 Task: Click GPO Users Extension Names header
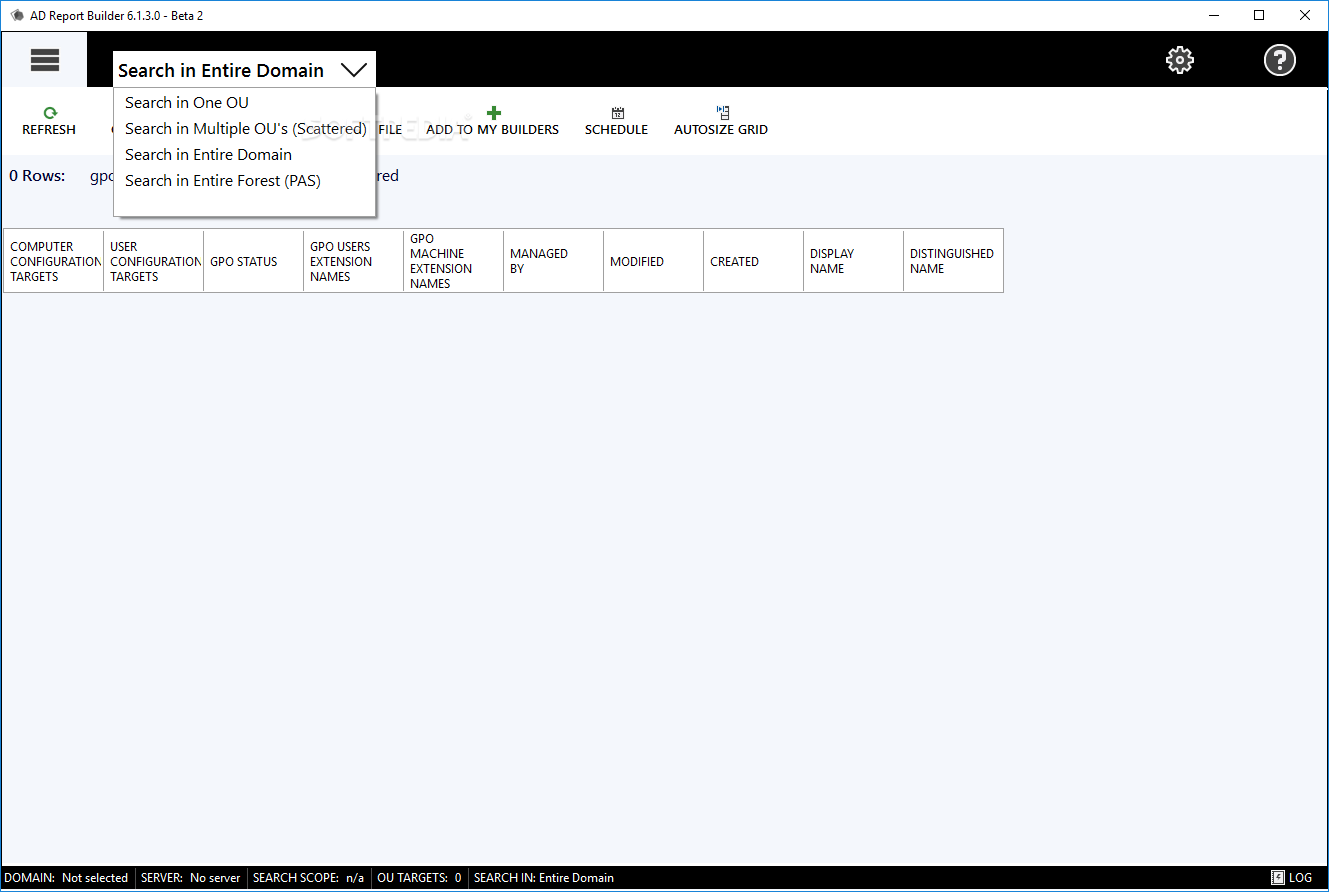[354, 261]
